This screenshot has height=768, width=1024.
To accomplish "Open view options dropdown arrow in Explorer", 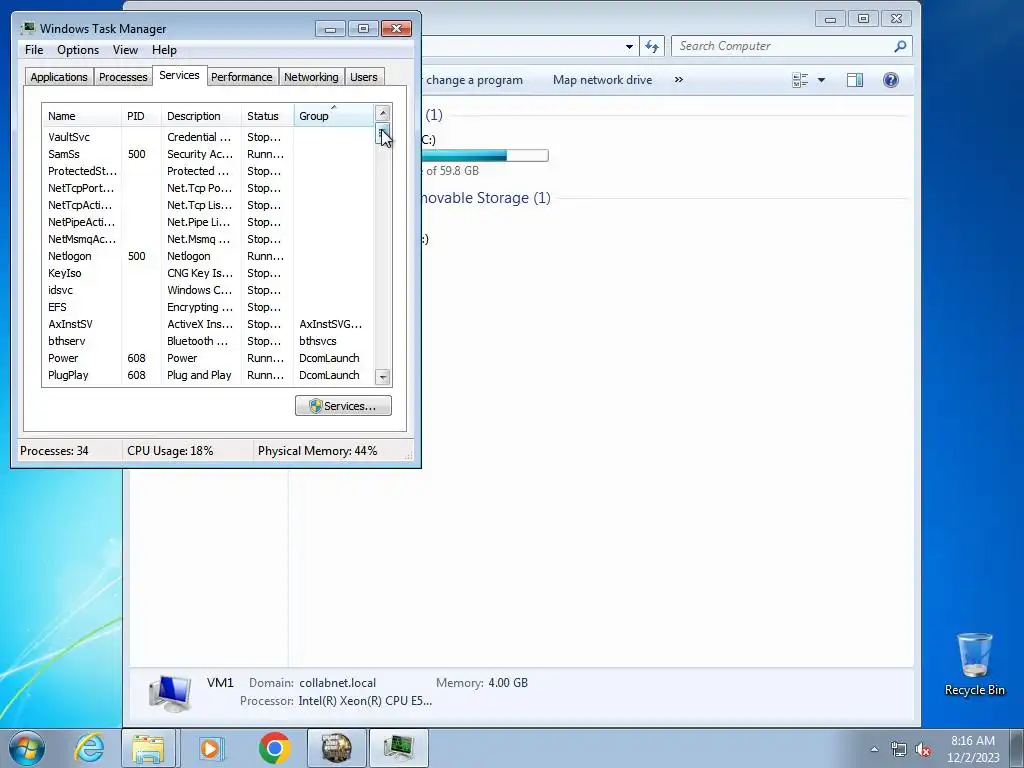I will point(822,80).
